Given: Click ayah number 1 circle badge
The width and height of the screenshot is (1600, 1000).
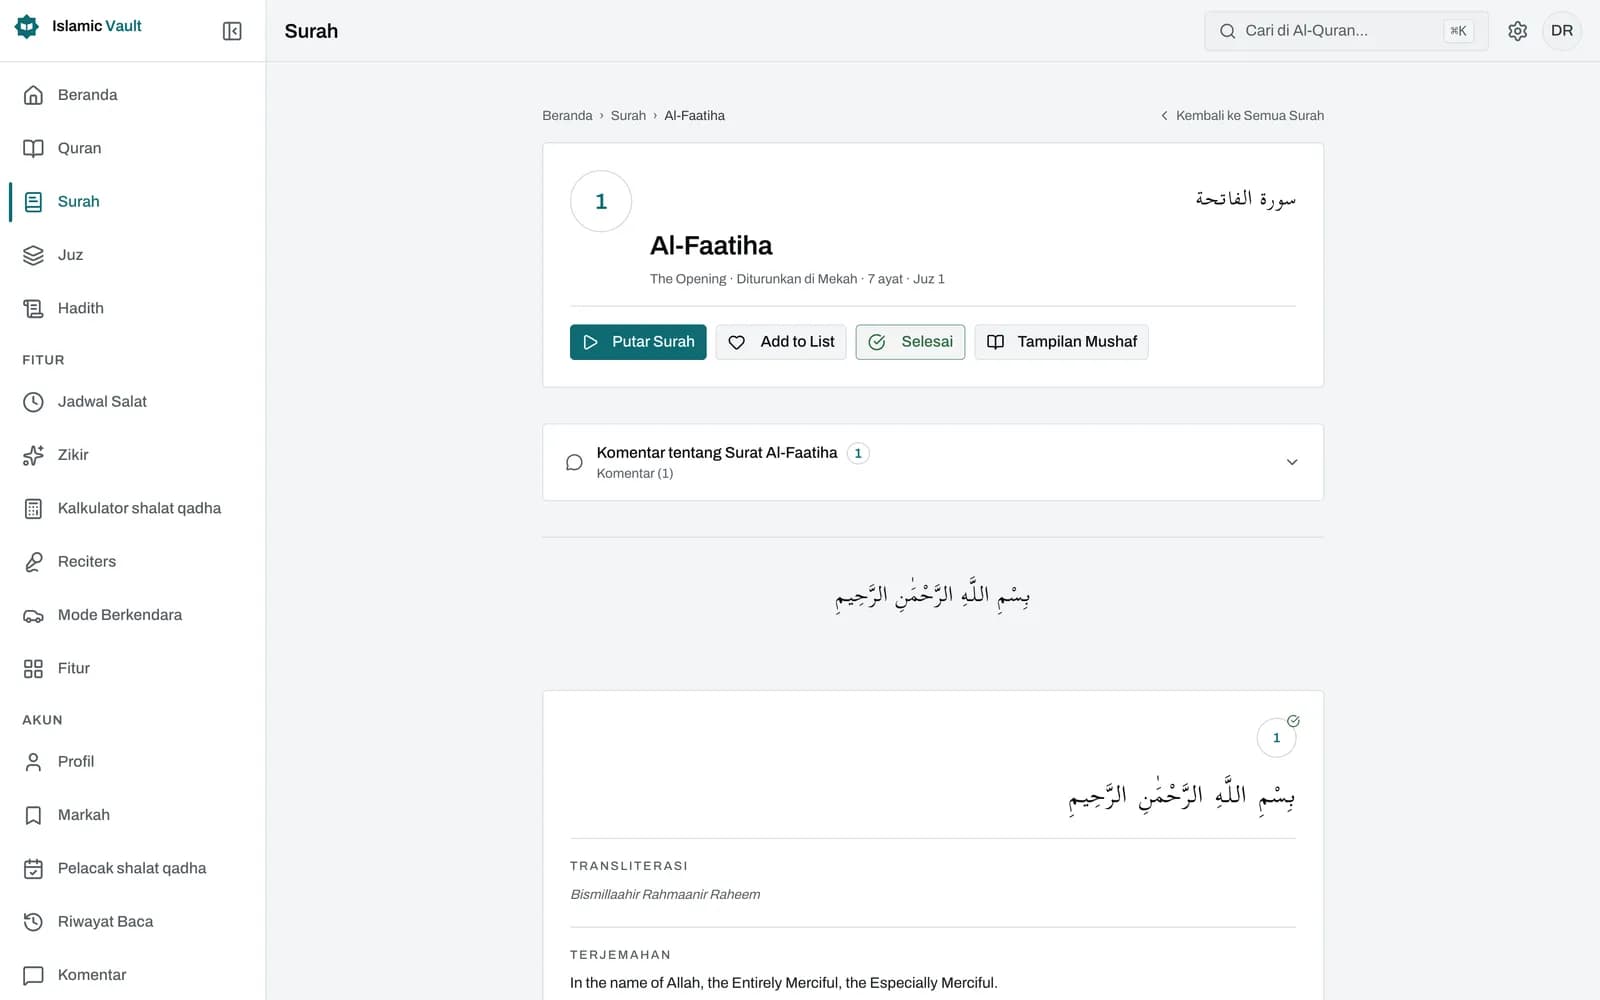Looking at the screenshot, I should coord(1276,738).
